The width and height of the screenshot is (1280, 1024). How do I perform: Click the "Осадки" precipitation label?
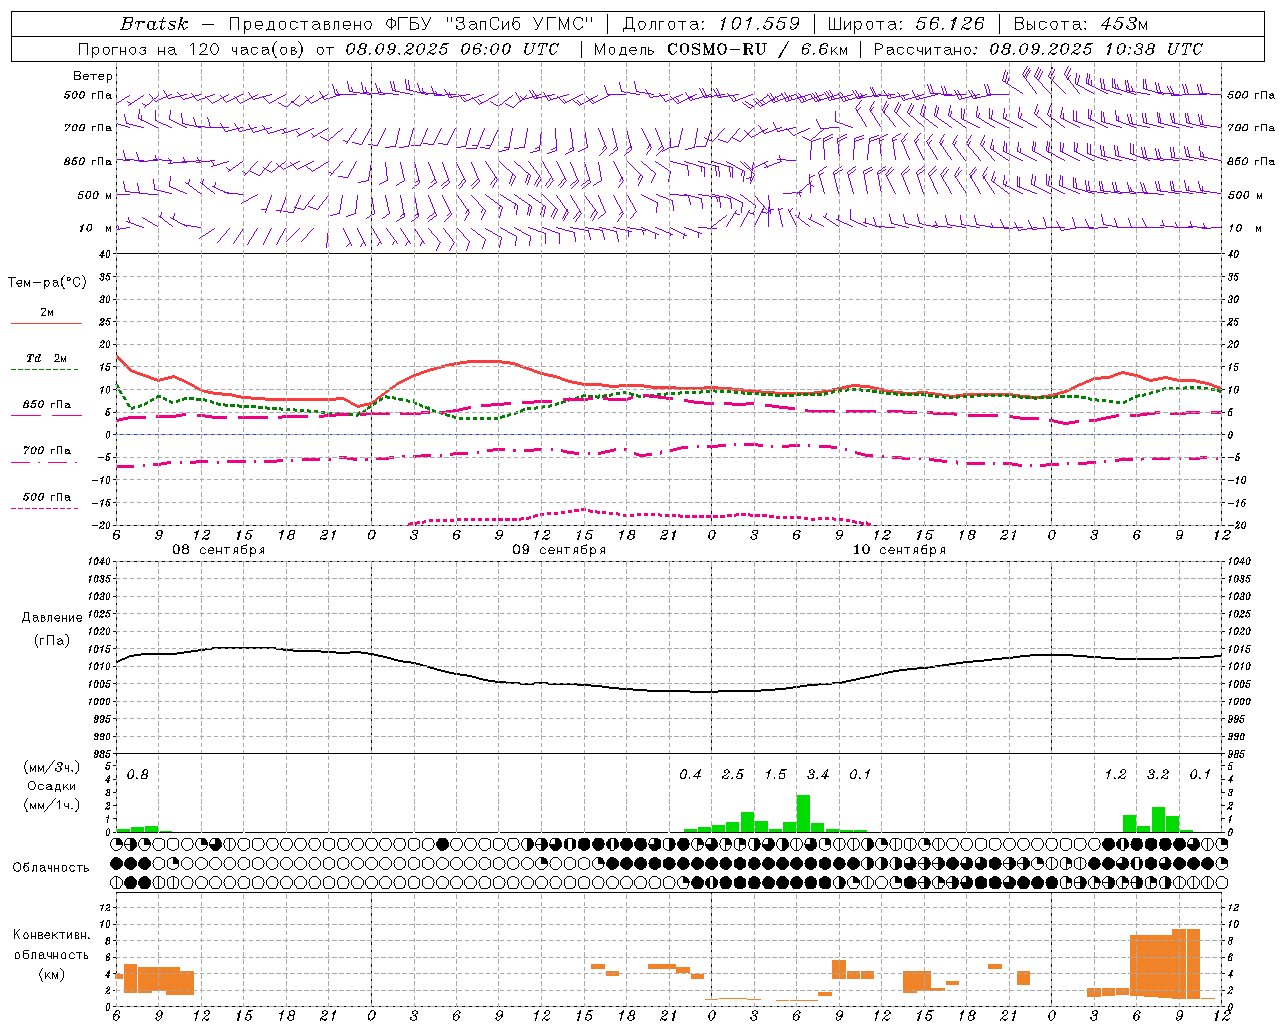[x=51, y=786]
